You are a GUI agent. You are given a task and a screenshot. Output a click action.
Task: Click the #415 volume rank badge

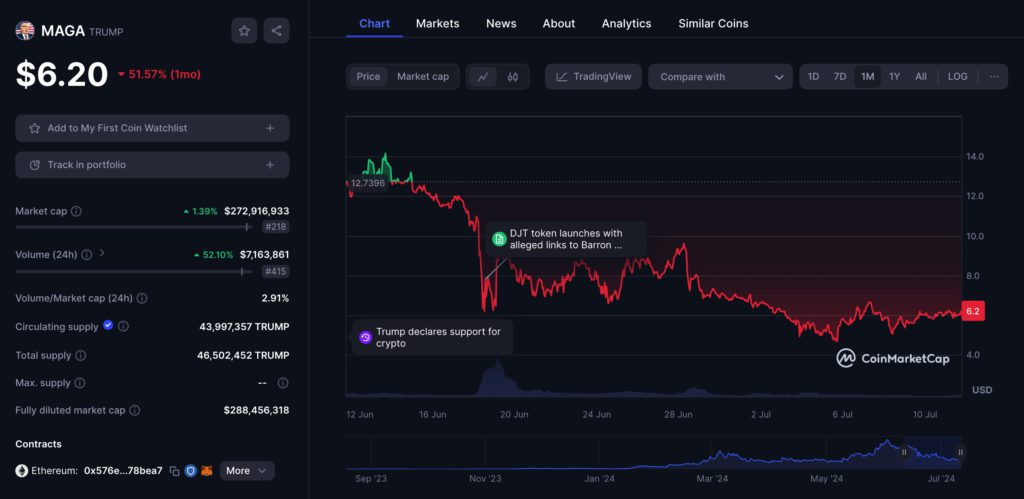[276, 272]
